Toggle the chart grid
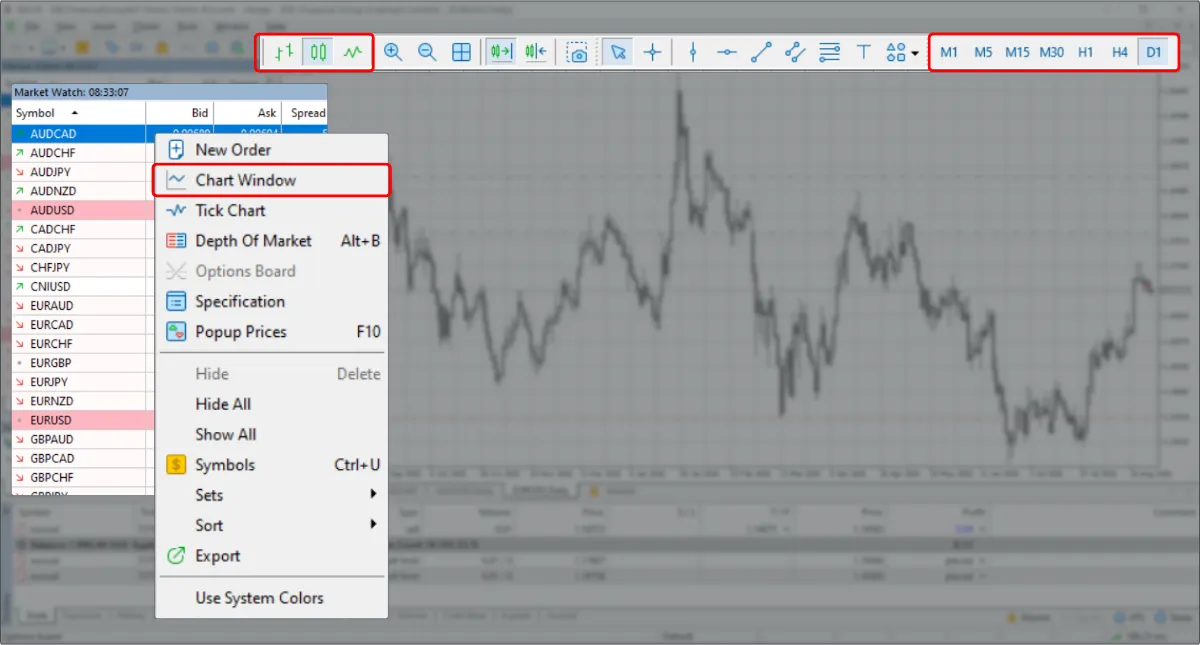Screen dimensions: 1200x645 tap(461, 52)
